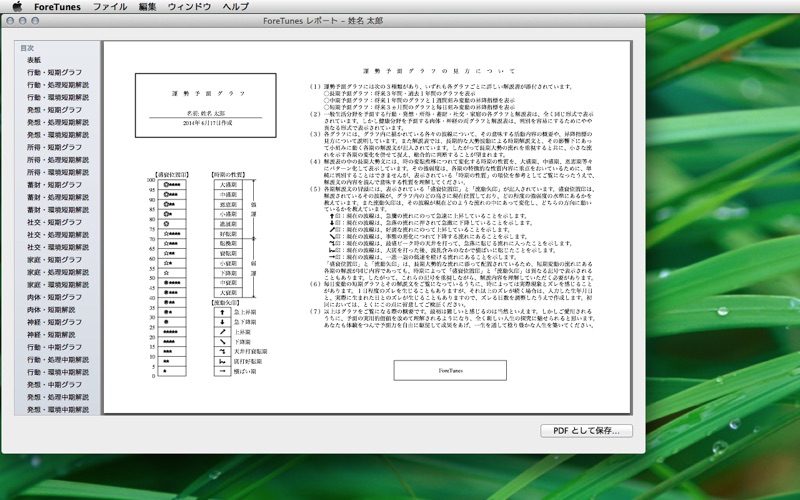
Task: Click the 運勢予想グラフ title box on the page
Action: (x=206, y=106)
